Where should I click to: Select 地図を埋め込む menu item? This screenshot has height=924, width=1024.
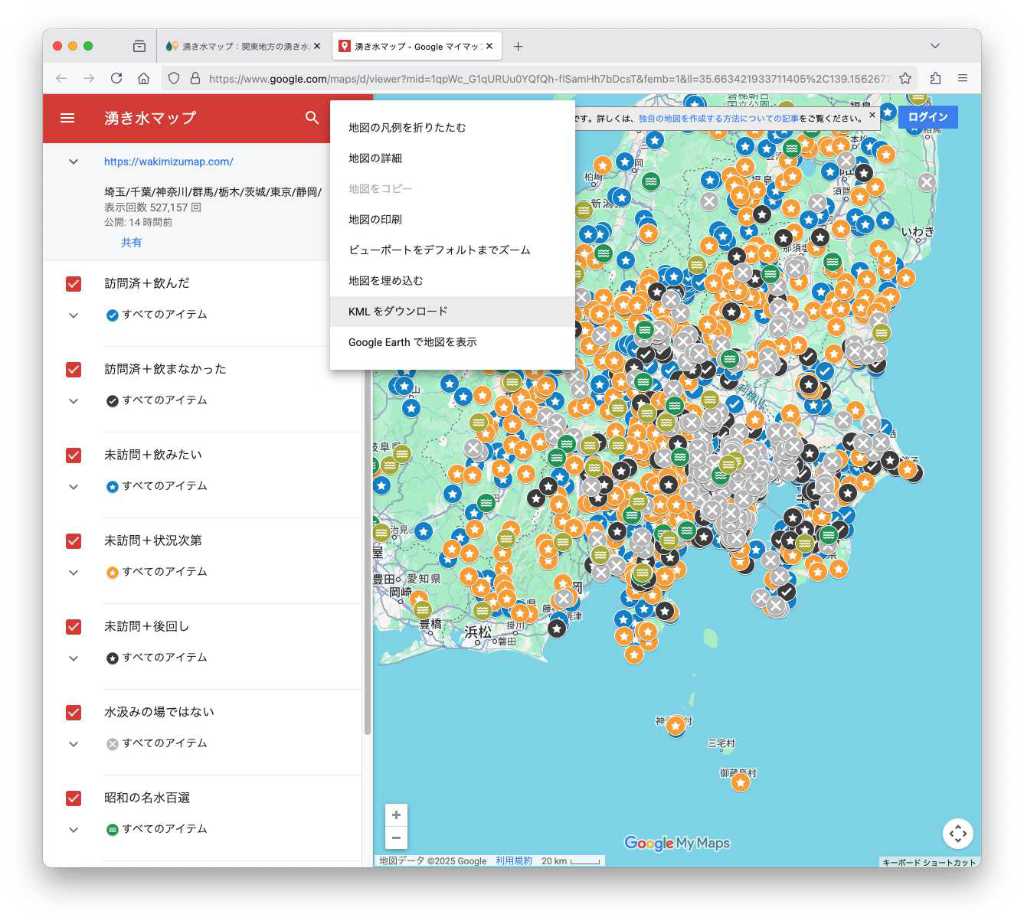(x=453, y=281)
